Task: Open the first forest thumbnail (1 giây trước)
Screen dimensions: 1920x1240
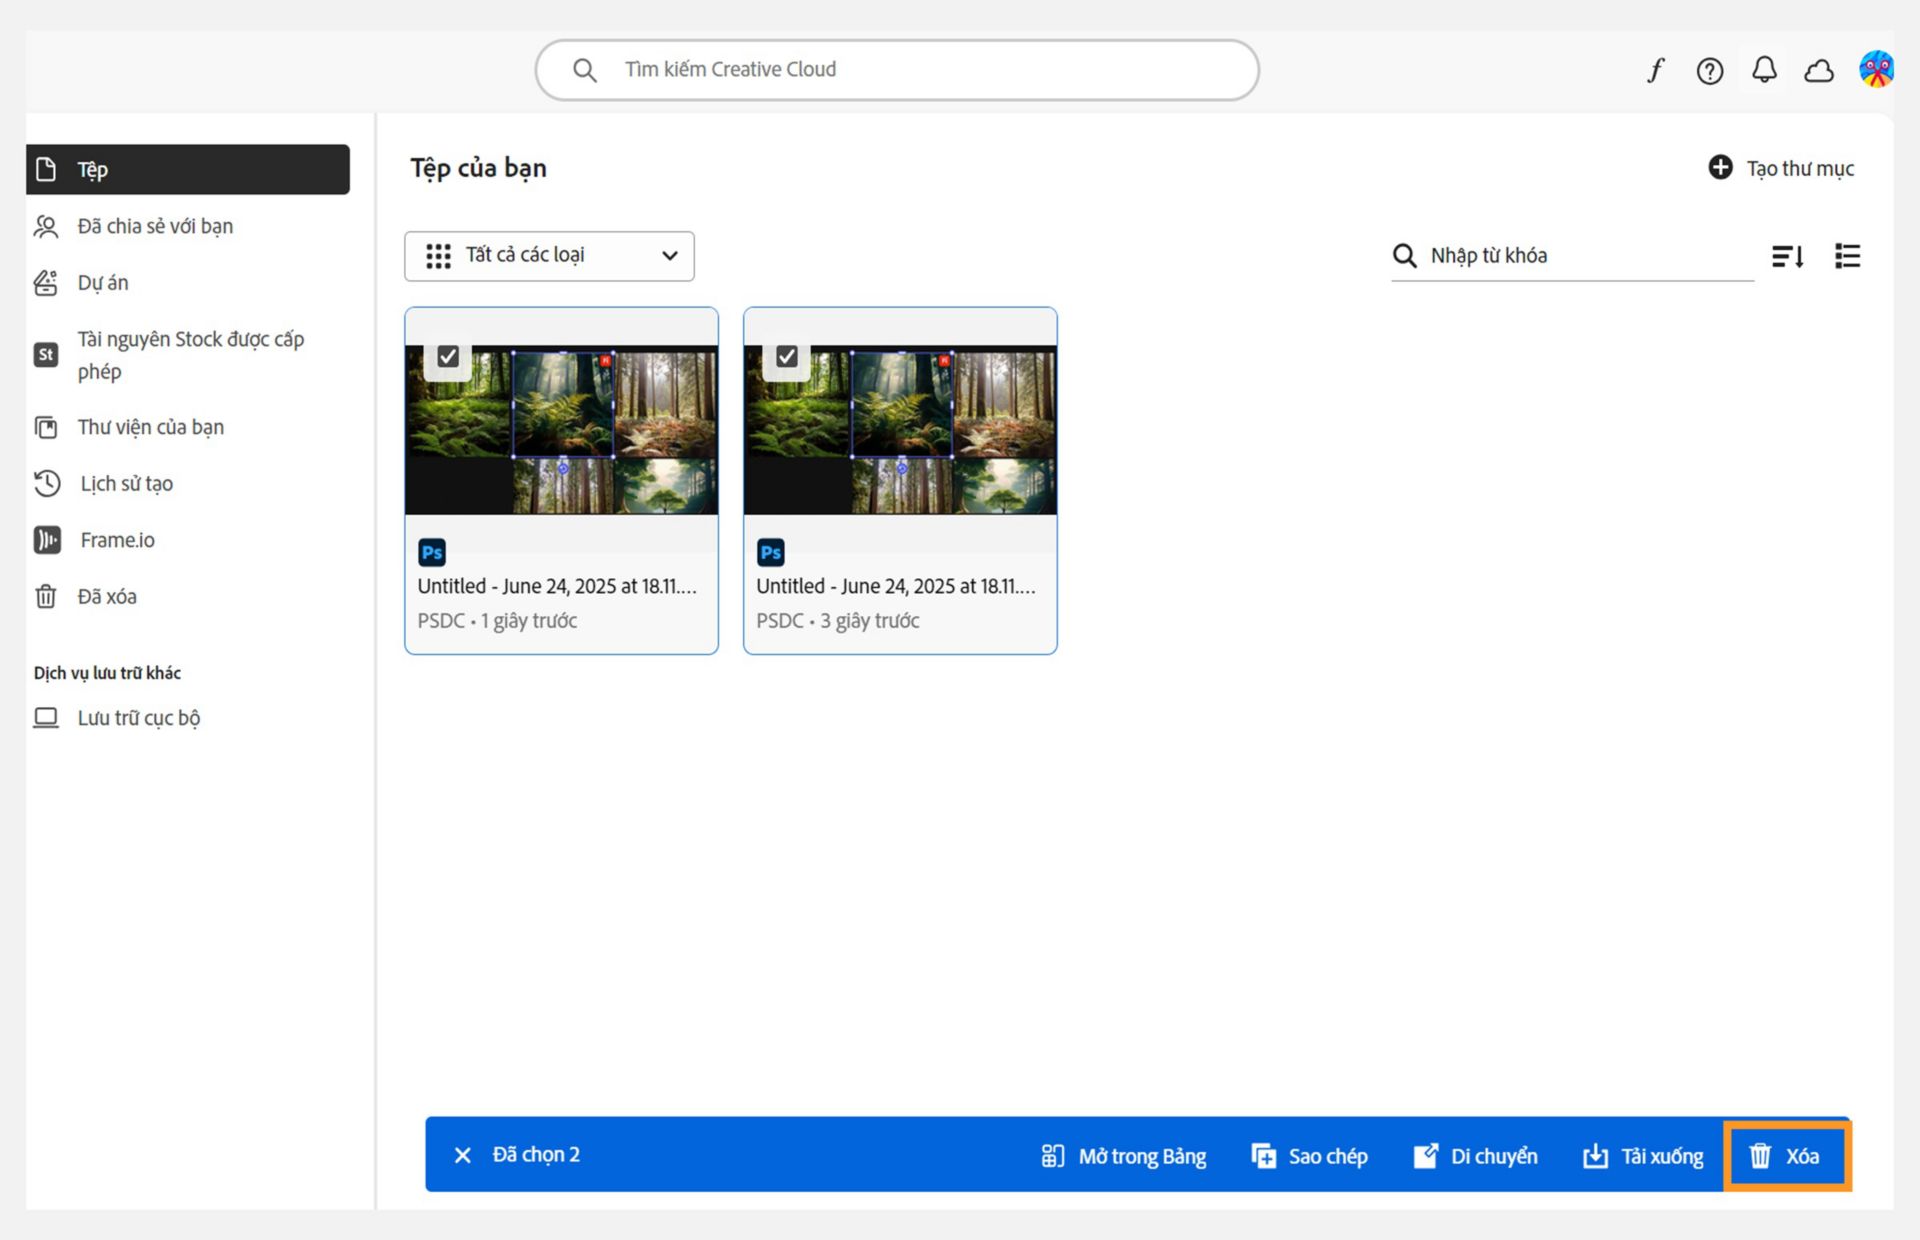Action: [x=561, y=430]
